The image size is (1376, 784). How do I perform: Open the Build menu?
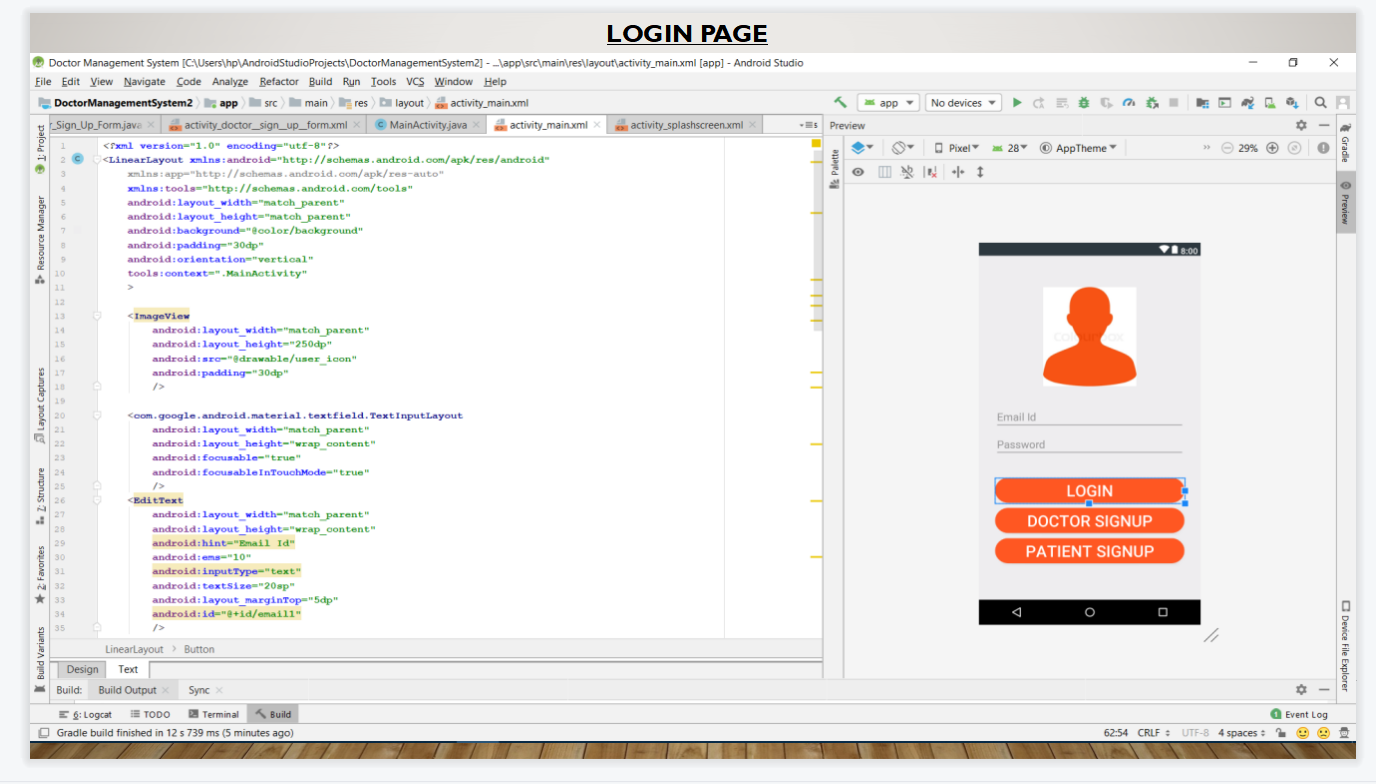[320, 82]
